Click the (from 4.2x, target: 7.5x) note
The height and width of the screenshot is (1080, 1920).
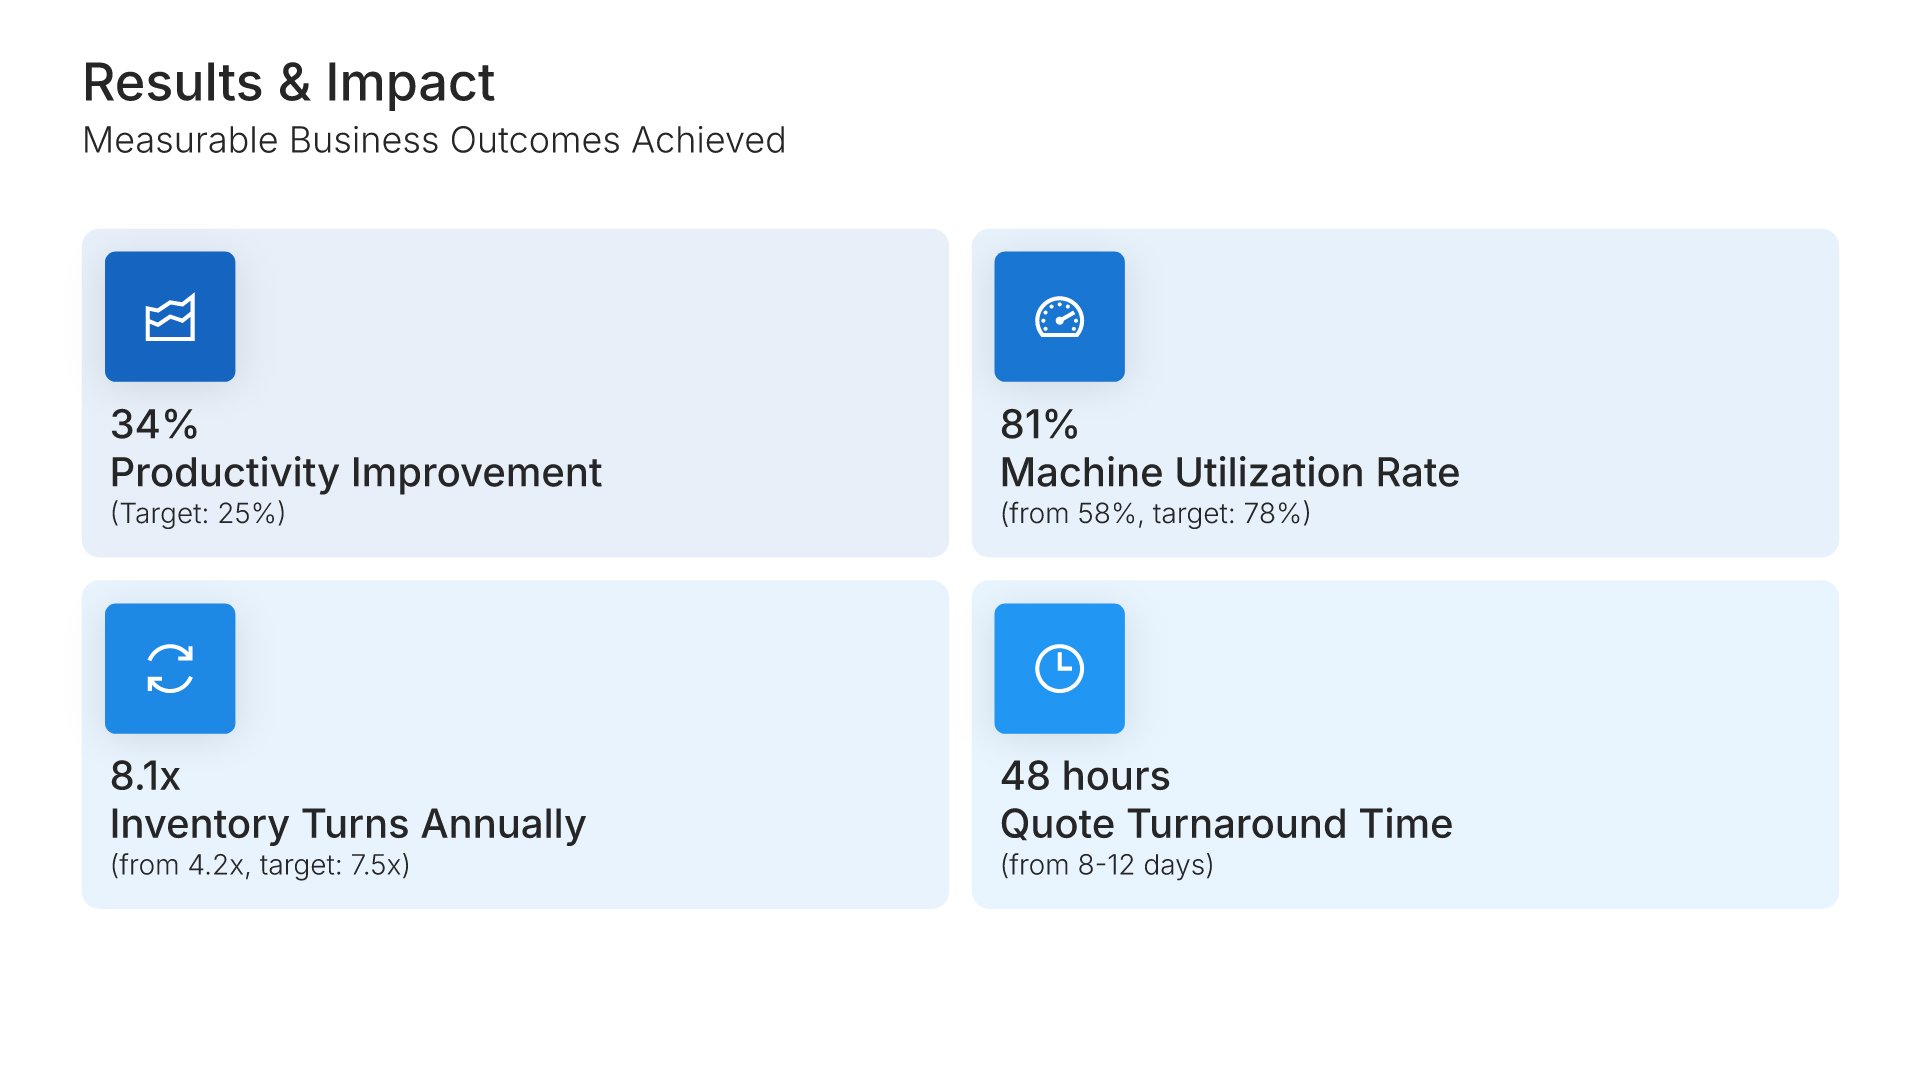(x=260, y=865)
